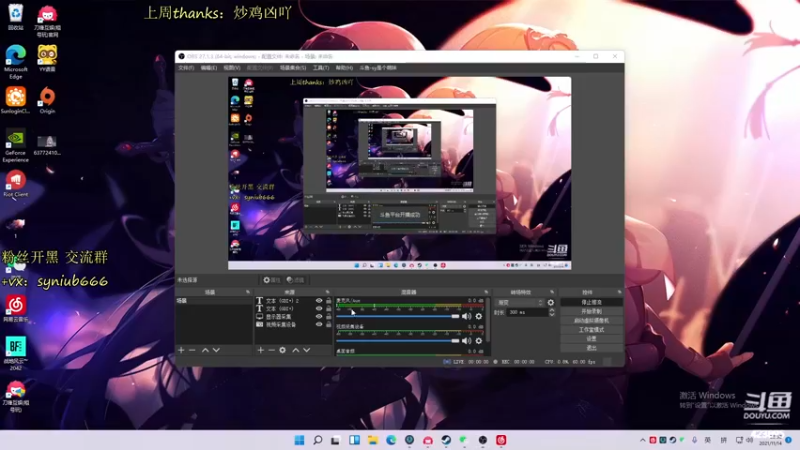Open the 场景集合(S) menu

(293, 68)
